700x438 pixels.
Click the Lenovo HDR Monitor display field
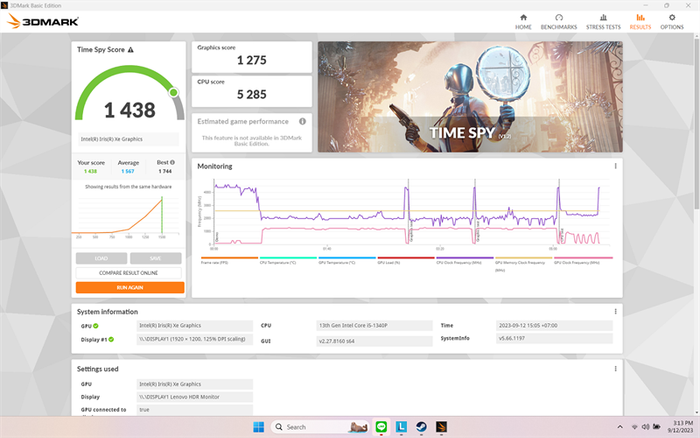click(195, 397)
